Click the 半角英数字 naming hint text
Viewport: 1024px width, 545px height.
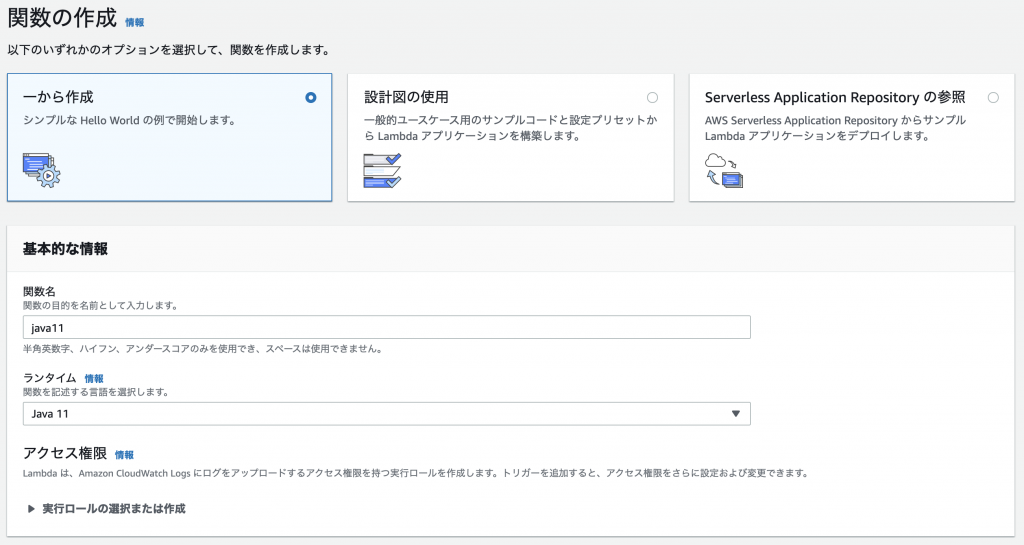point(202,349)
